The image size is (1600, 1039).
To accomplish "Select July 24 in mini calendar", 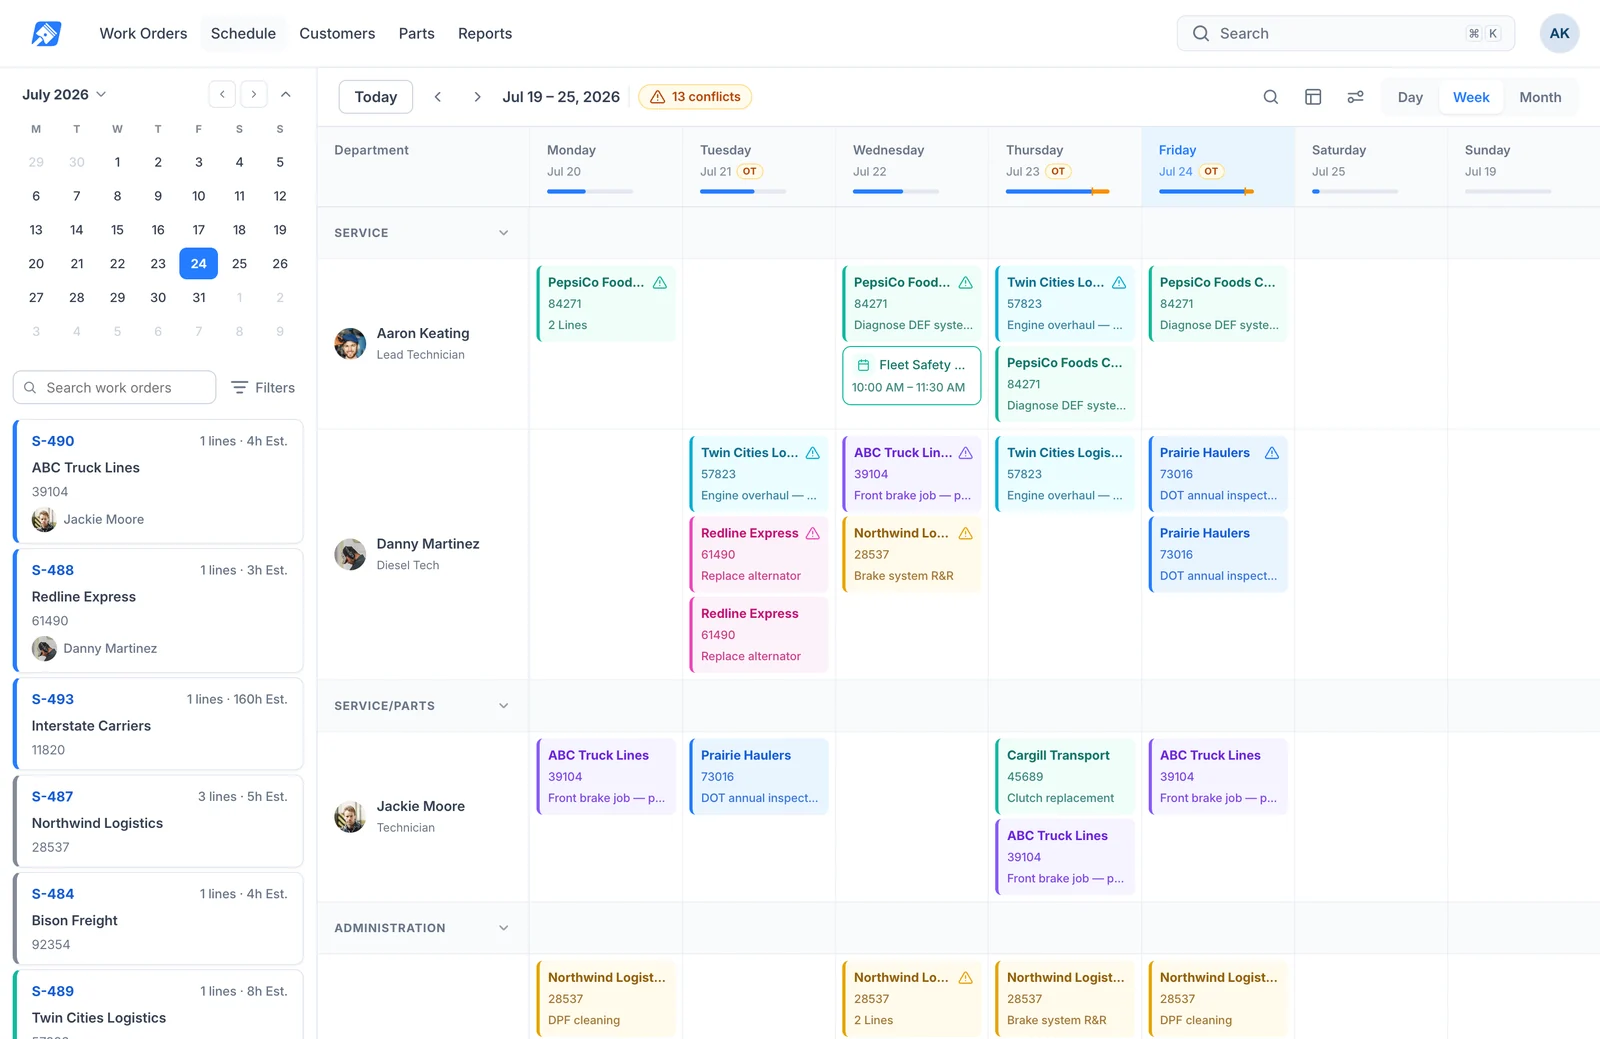I will click(198, 264).
